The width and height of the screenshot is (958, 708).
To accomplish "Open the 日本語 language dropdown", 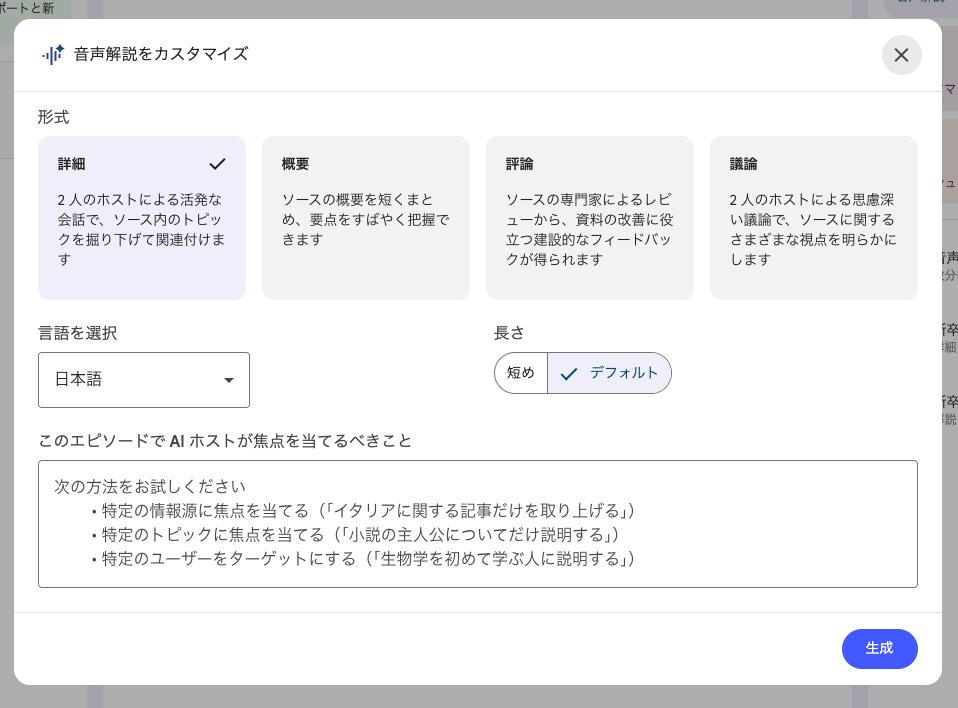I will tap(144, 380).
